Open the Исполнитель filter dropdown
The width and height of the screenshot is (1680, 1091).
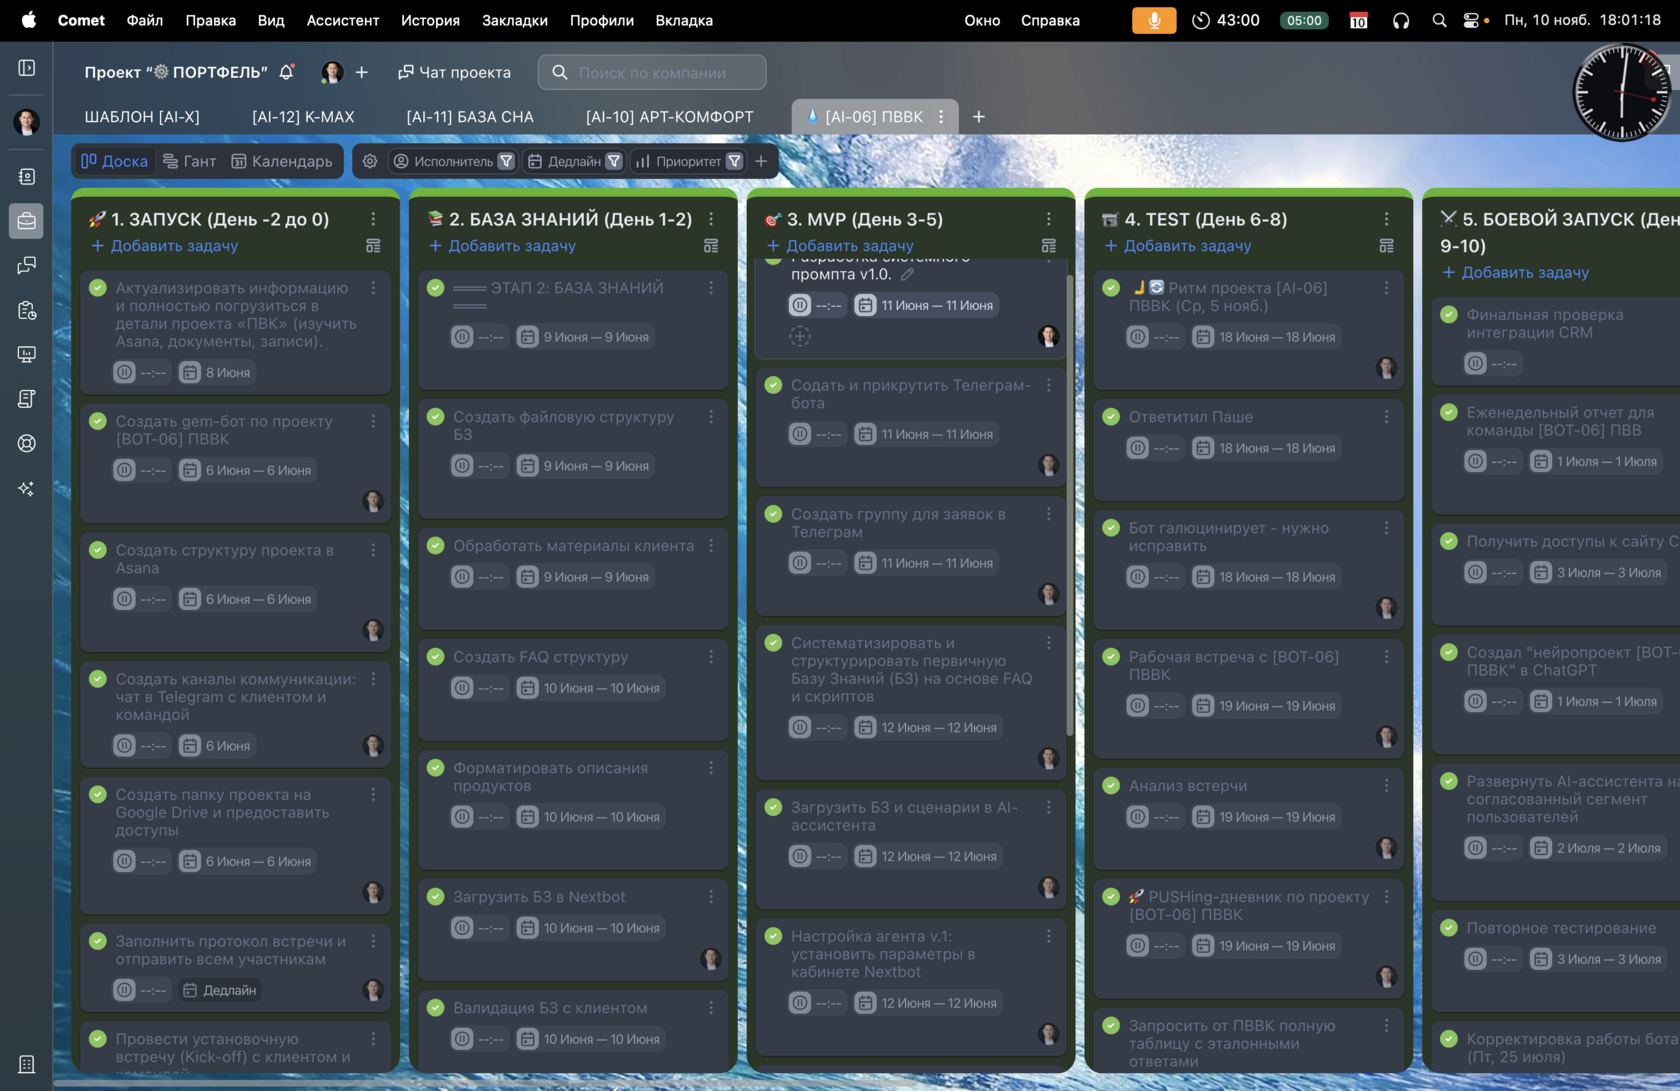tap(453, 161)
